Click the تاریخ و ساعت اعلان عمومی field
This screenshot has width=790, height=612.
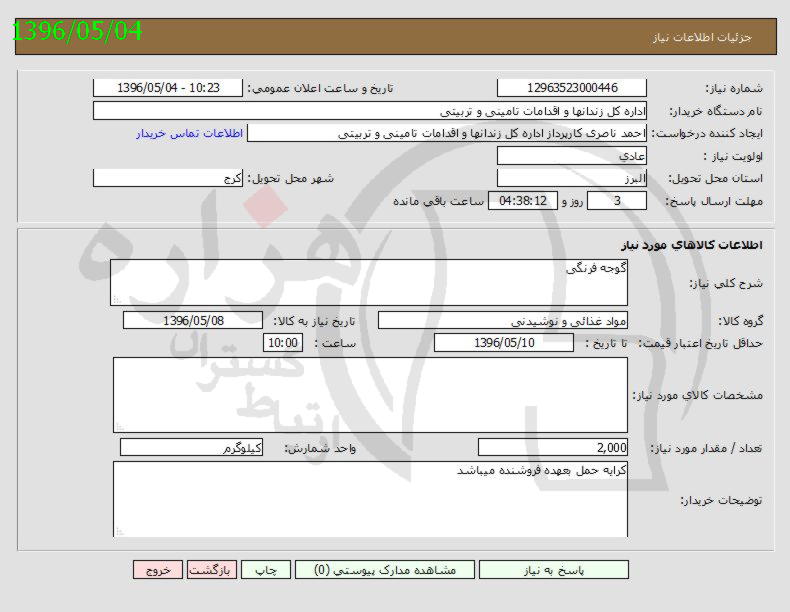(167, 88)
